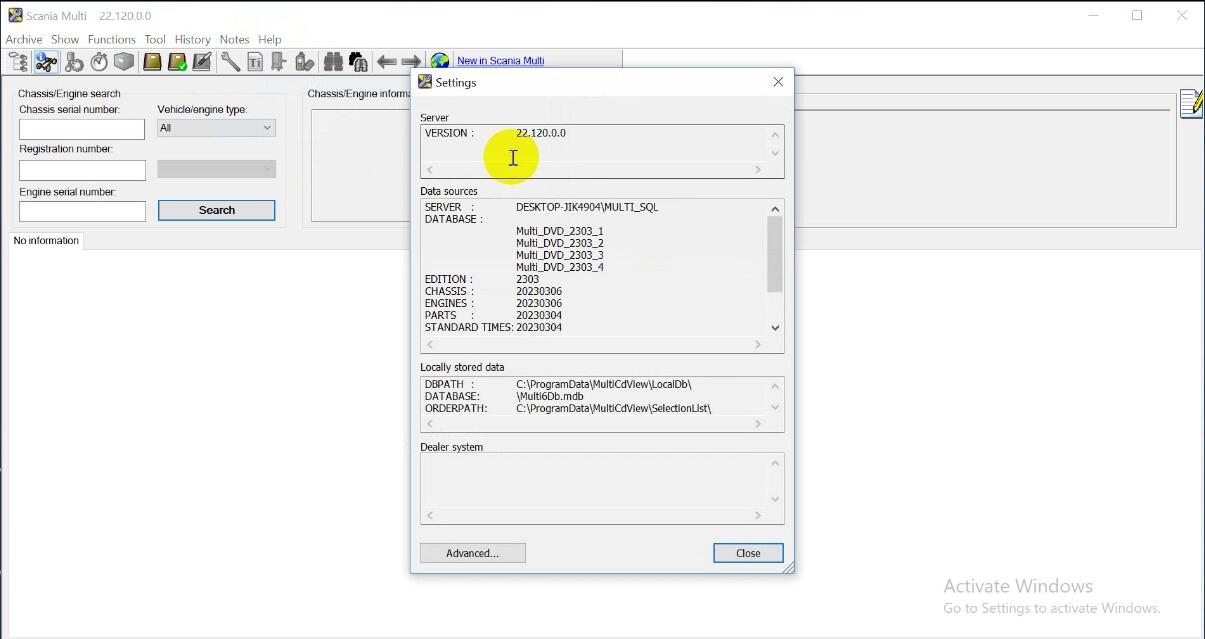The height and width of the screenshot is (639, 1205).
Task: Click the DESKTOP-JIK4904\MULTI_SQL server text
Action: coord(587,207)
